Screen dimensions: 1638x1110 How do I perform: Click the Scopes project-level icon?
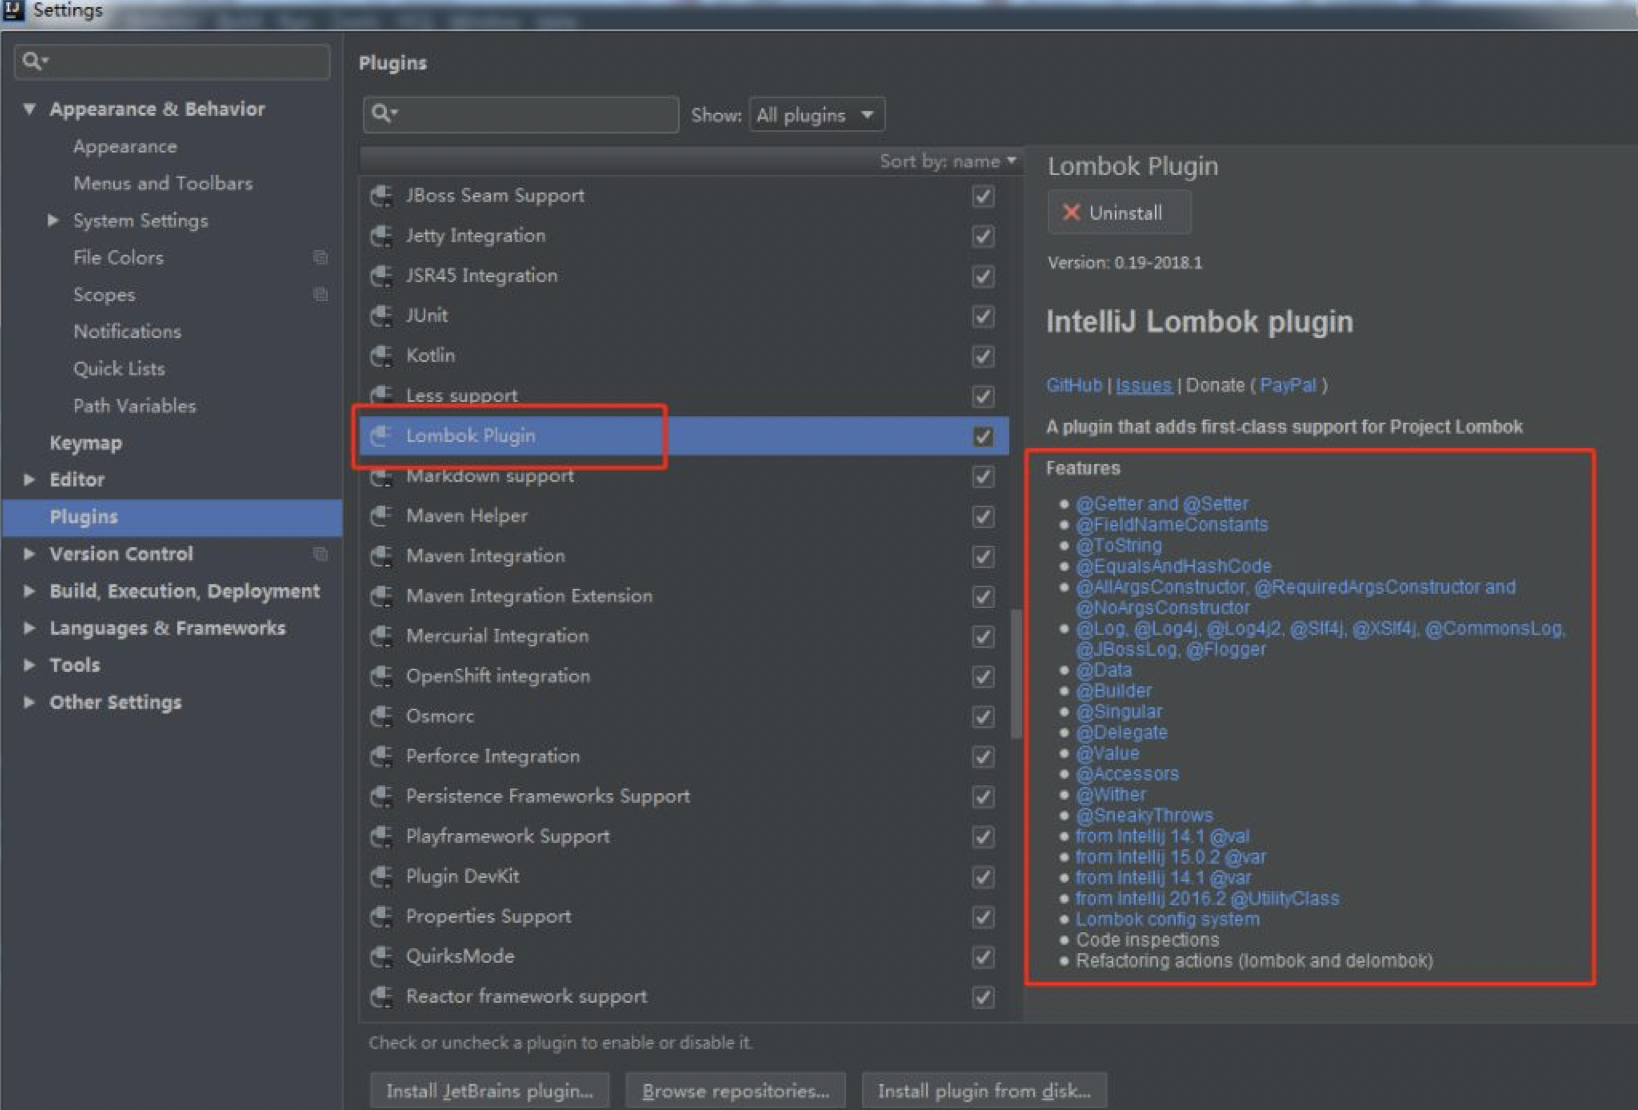tap(320, 295)
